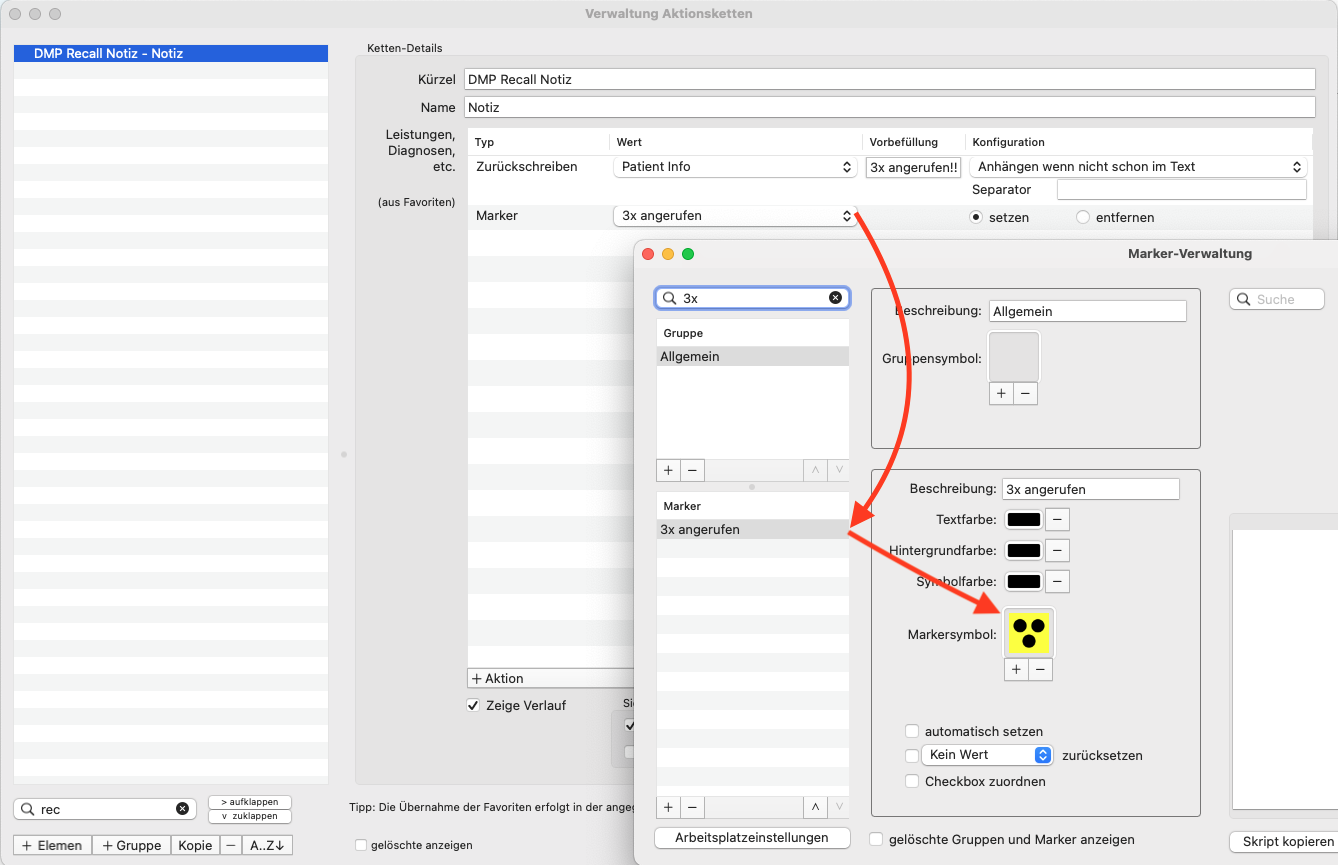This screenshot has width=1338, height=865.
Task: Clear the 3x marker search field
Action: pos(835,298)
